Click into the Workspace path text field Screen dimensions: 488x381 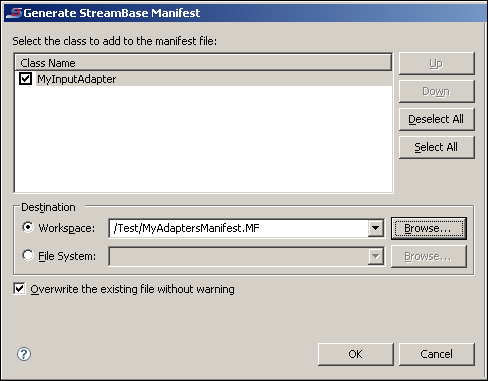click(239, 228)
